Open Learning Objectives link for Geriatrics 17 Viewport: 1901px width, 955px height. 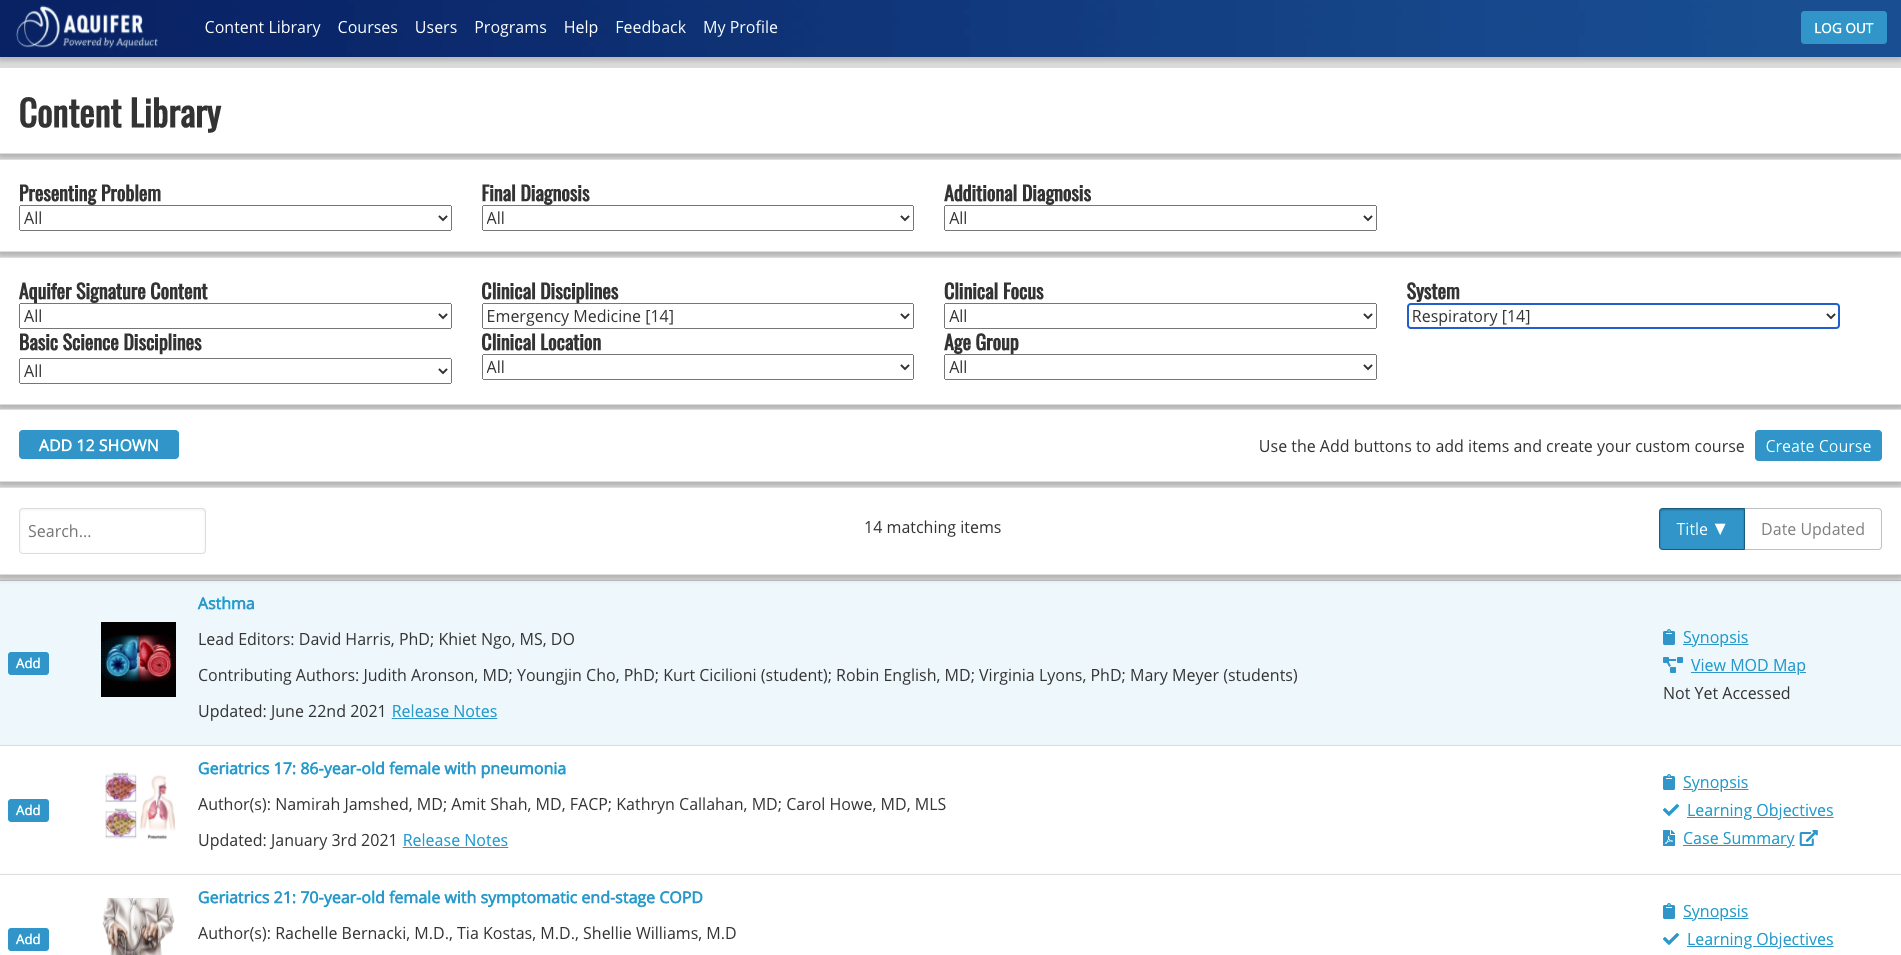tap(1760, 810)
